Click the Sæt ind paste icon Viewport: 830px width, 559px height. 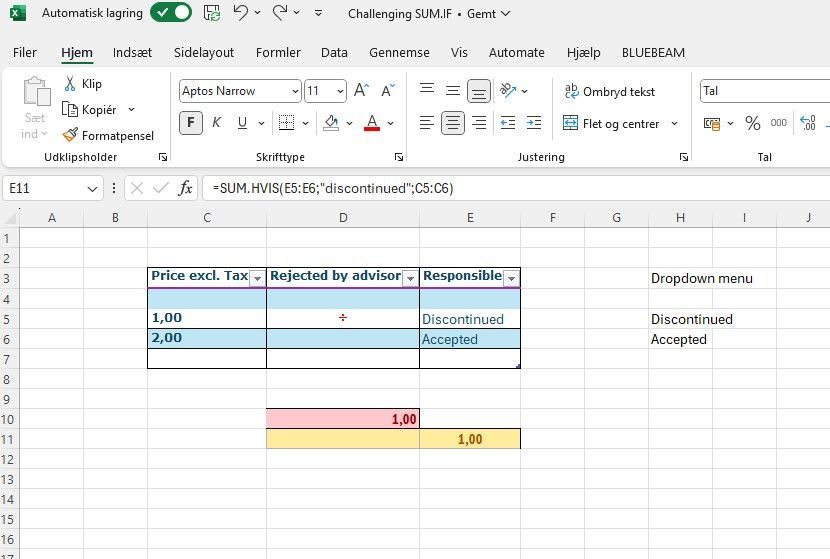[x=37, y=92]
